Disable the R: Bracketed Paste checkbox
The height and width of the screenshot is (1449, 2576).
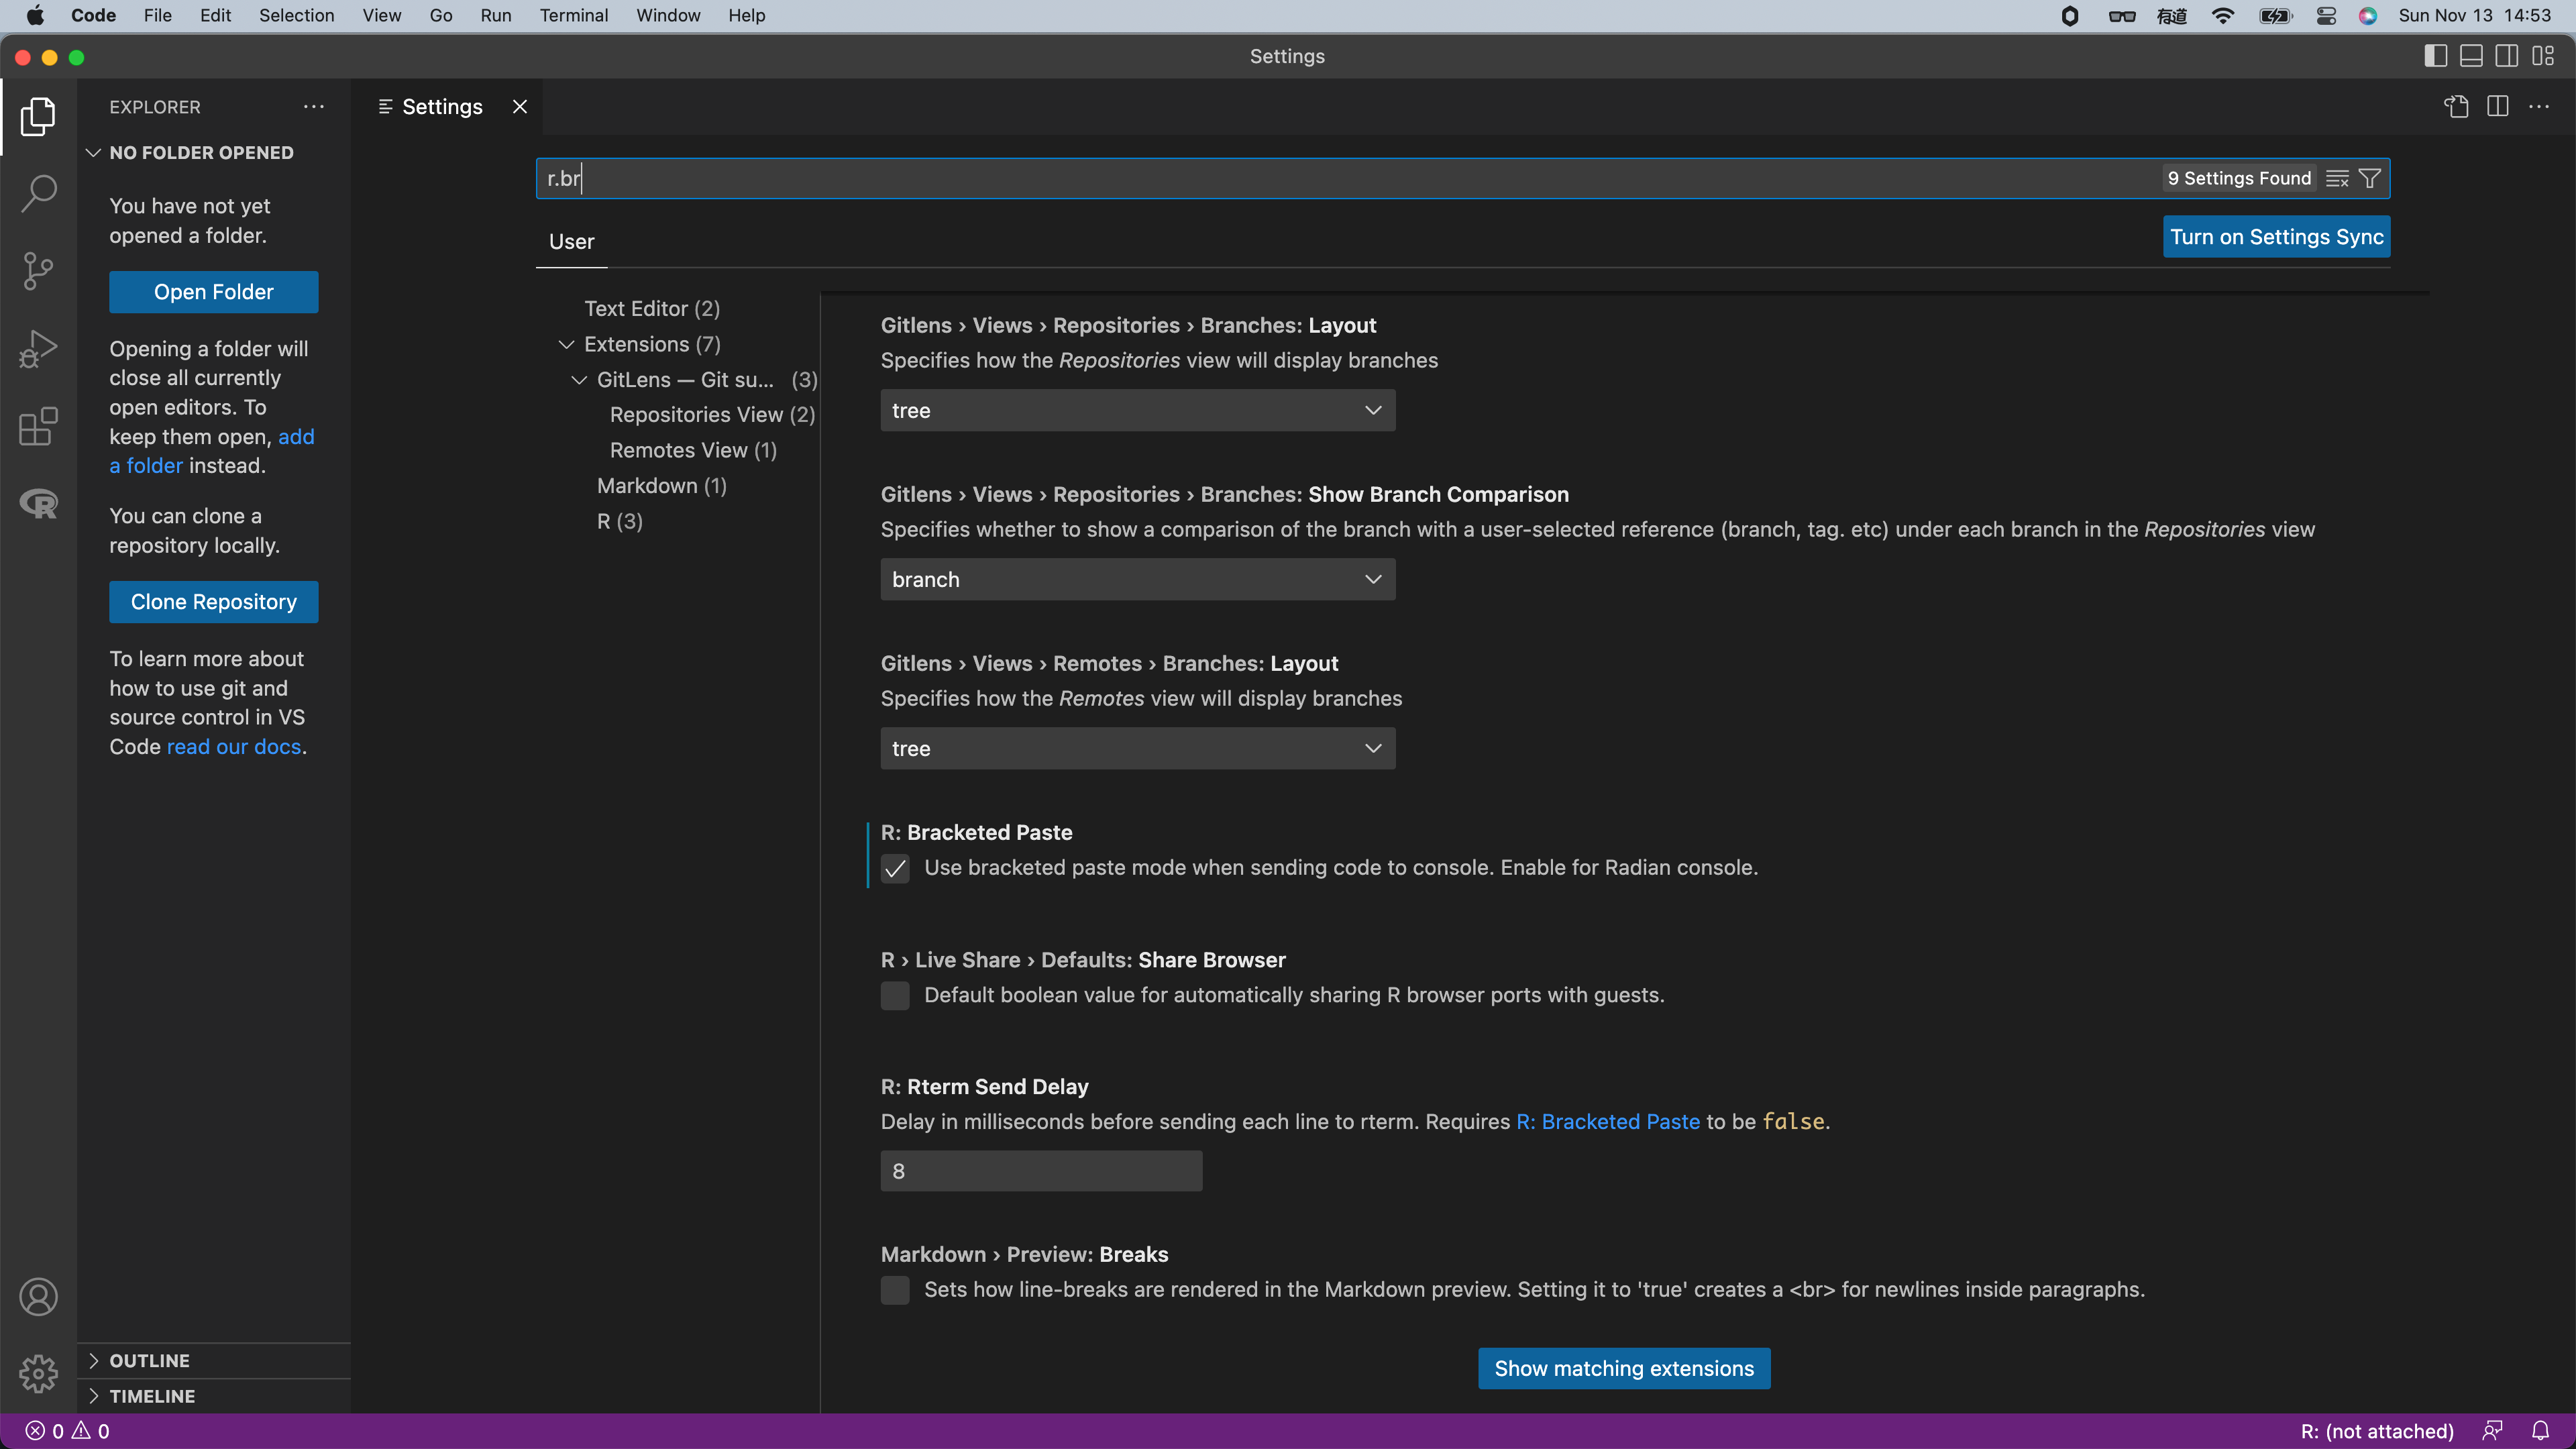tap(895, 869)
